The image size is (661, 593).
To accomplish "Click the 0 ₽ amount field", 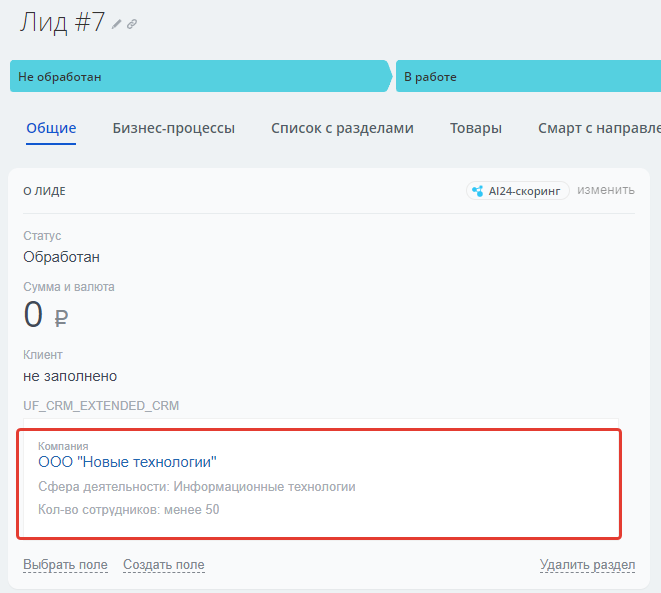I will (x=46, y=315).
